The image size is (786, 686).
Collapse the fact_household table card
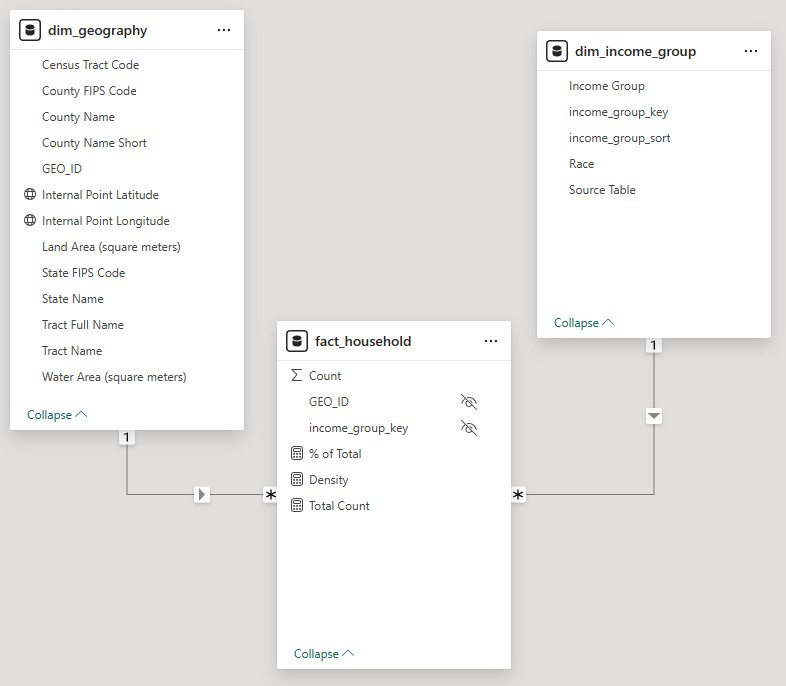click(324, 654)
